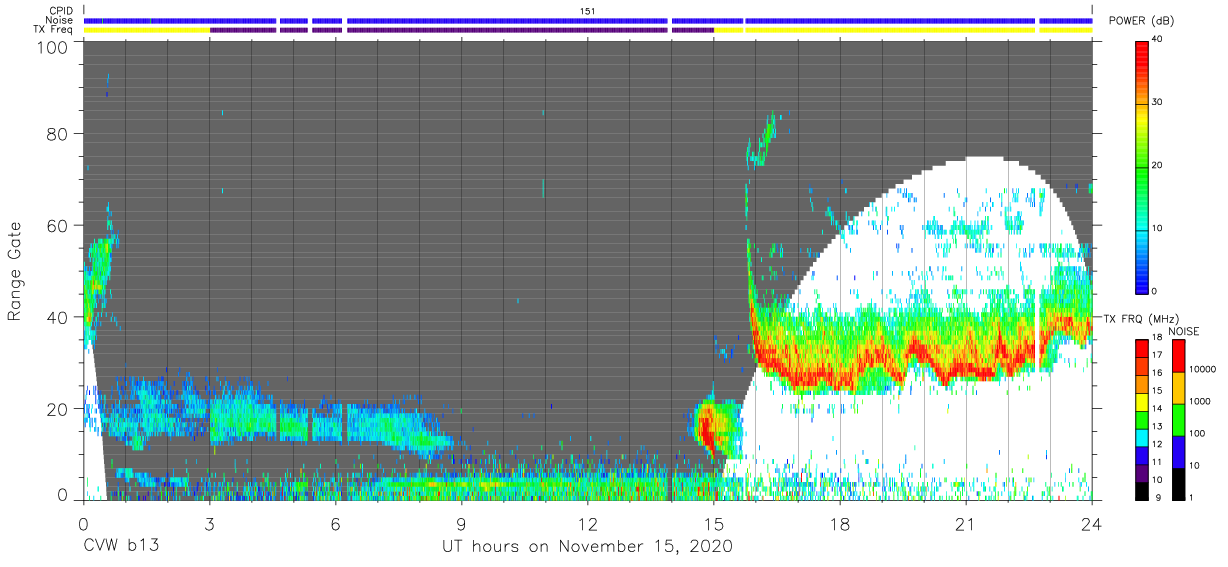Click the 21 hour tick on time axis
The height and width of the screenshot is (567, 1228).
(966, 522)
